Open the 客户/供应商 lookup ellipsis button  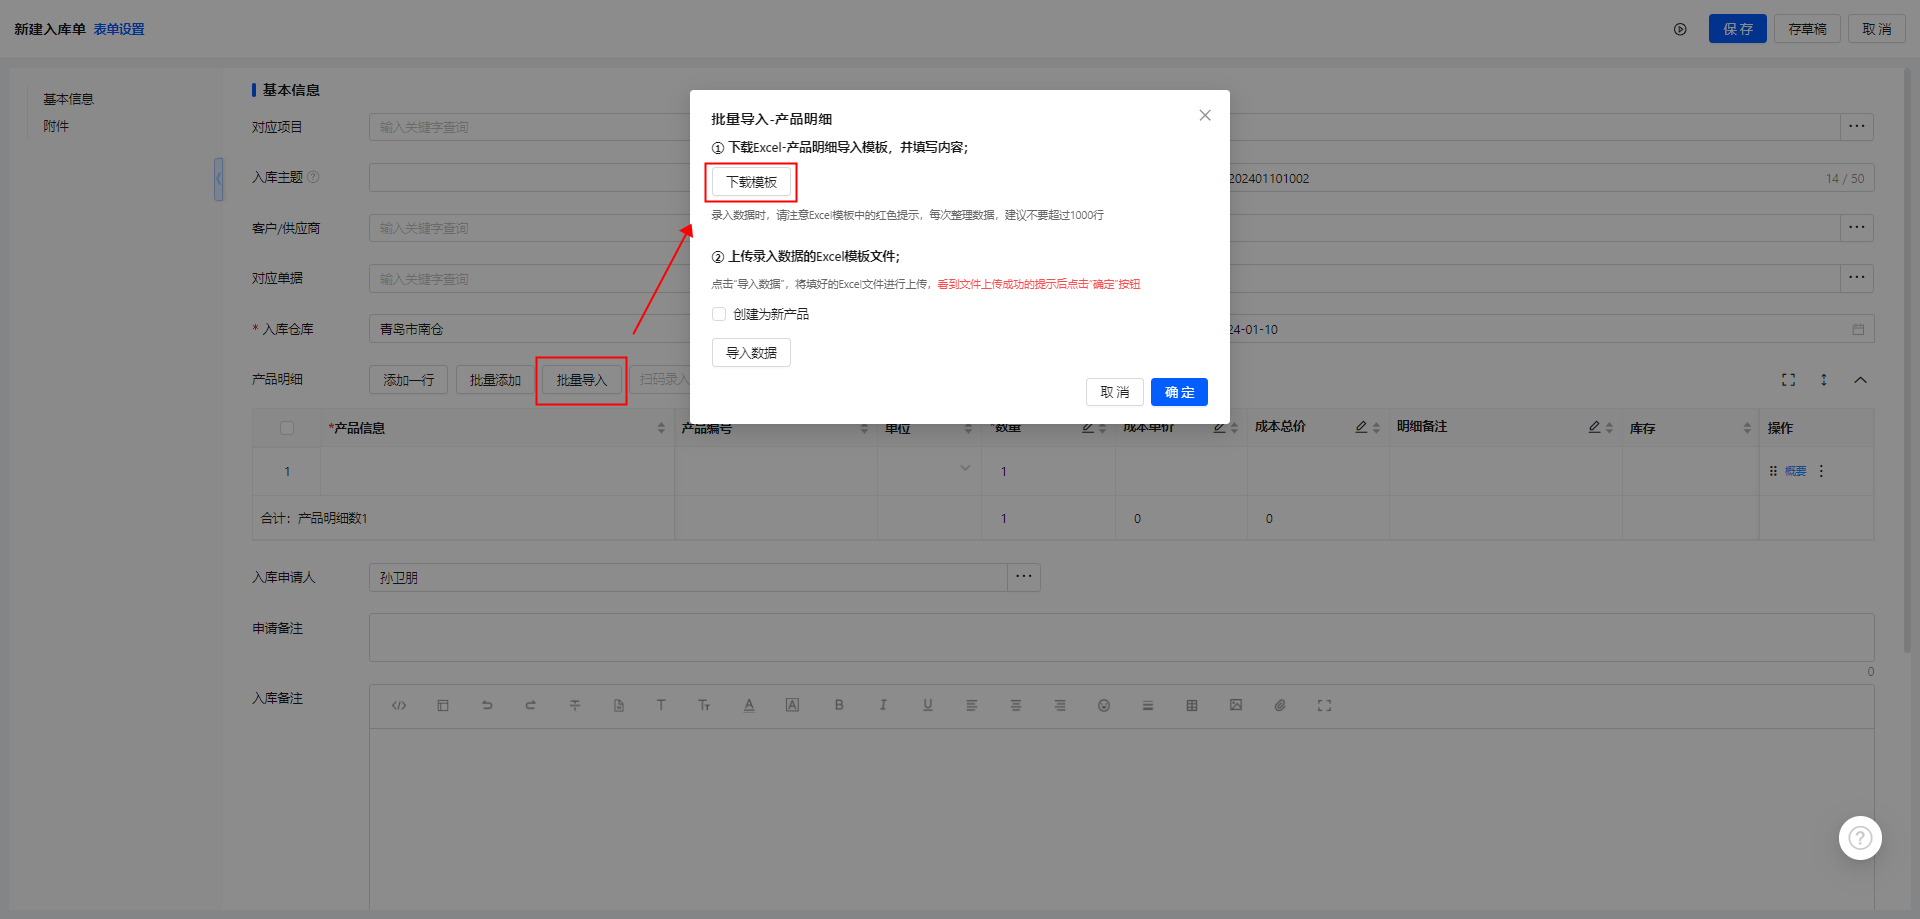tap(1857, 228)
